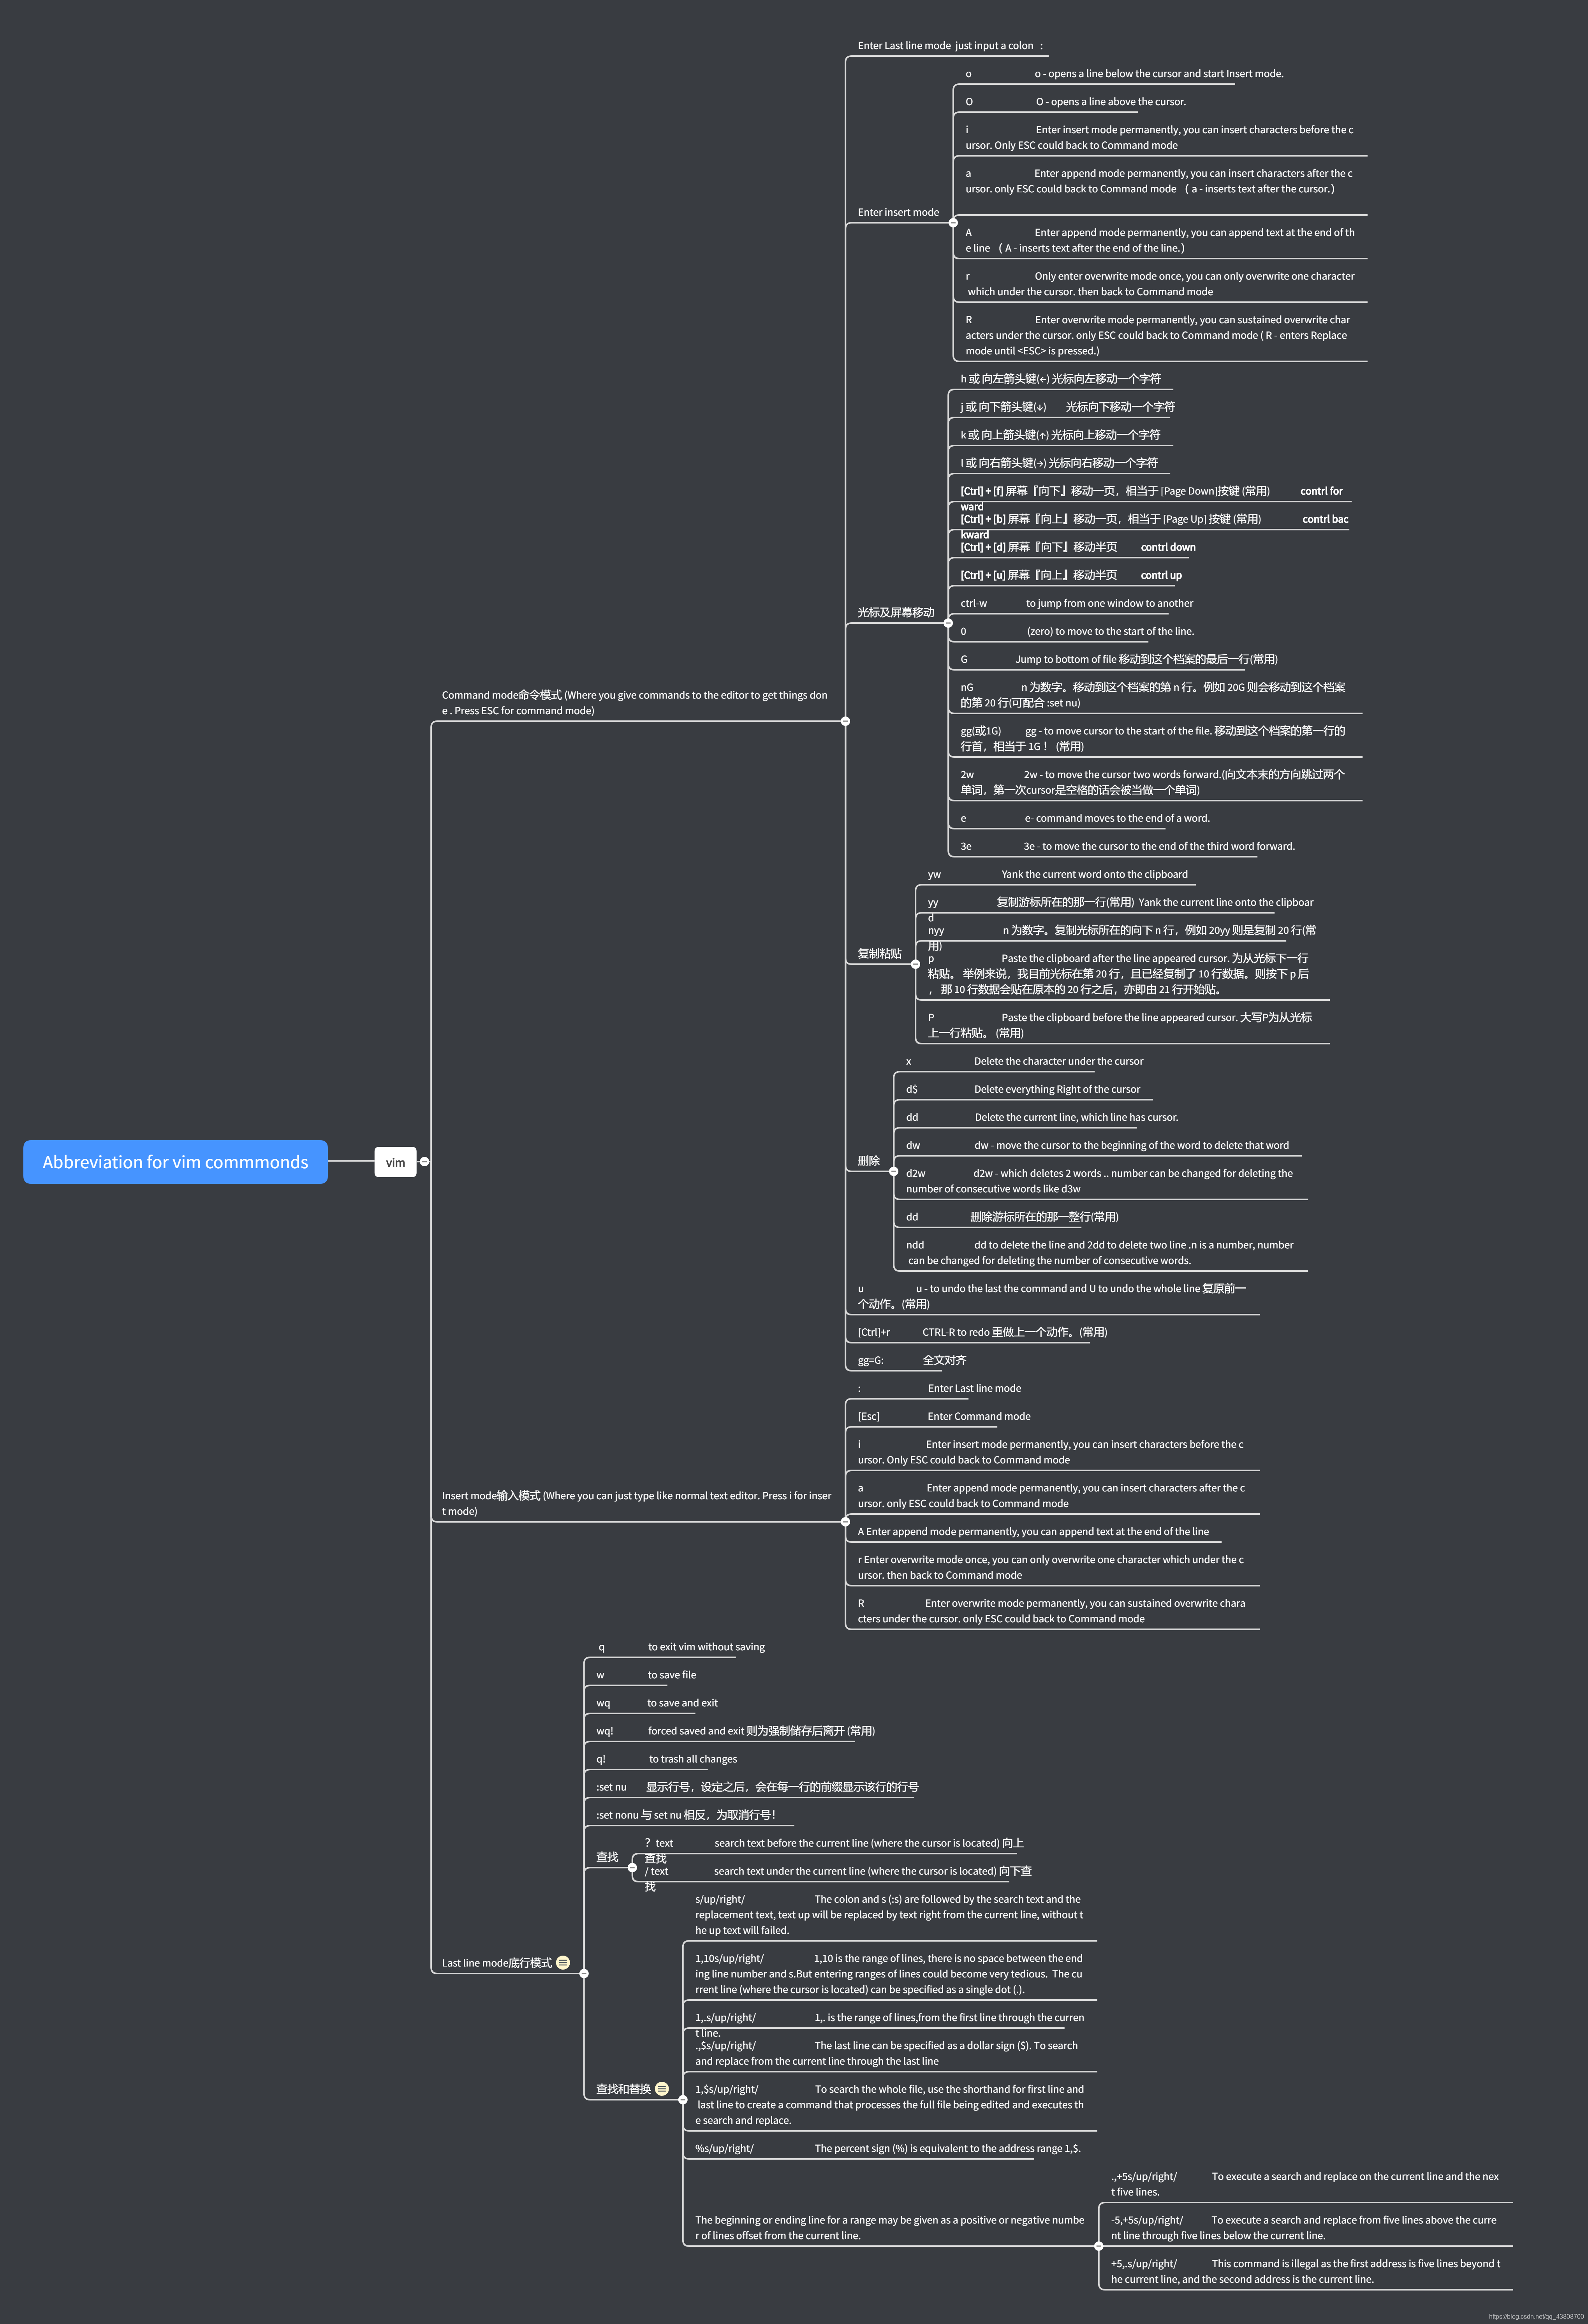Select the 'nG n 为数字' node

(x=1153, y=695)
